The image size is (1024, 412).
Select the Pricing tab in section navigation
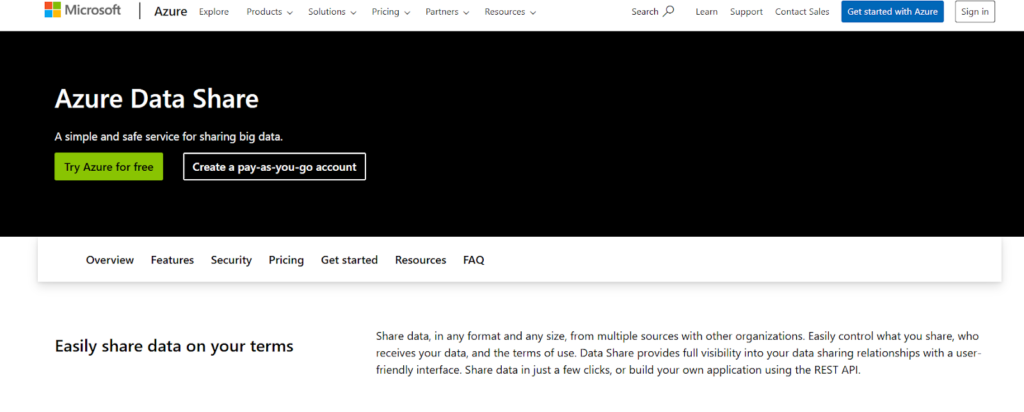pyautogui.click(x=286, y=260)
